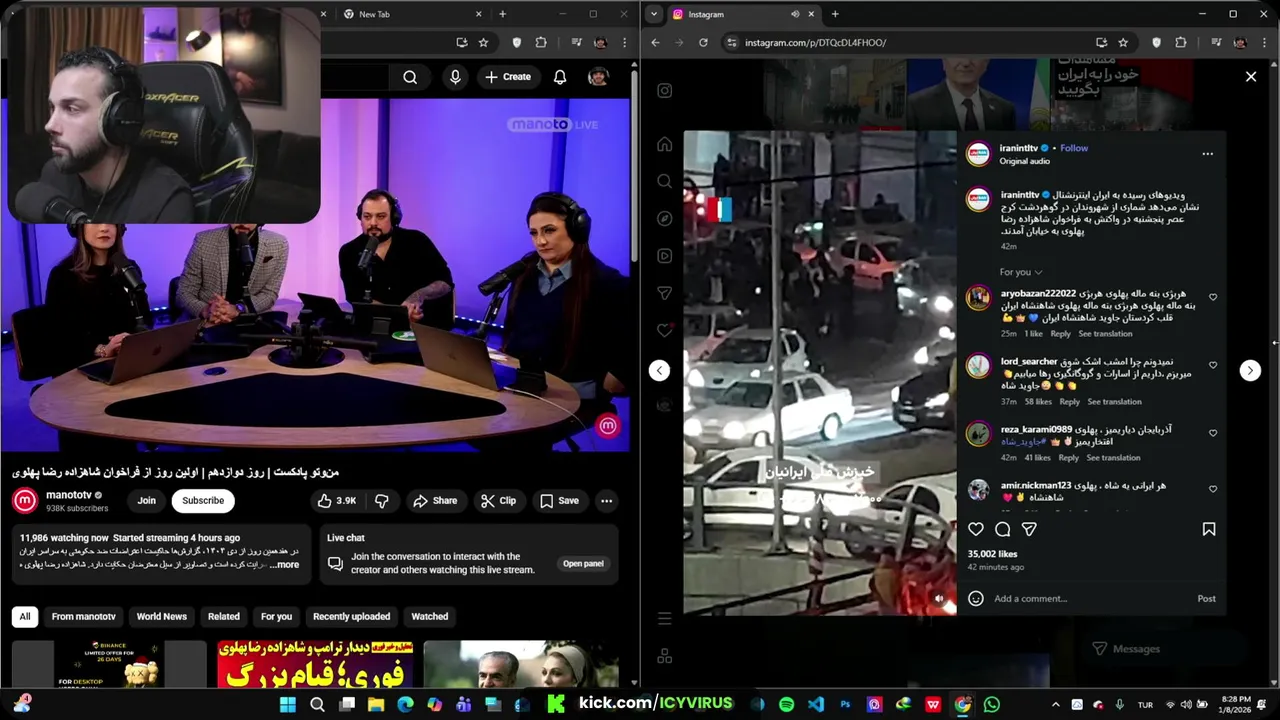Create a Clip of the stream
This screenshot has height=720, width=1280.
point(498,501)
